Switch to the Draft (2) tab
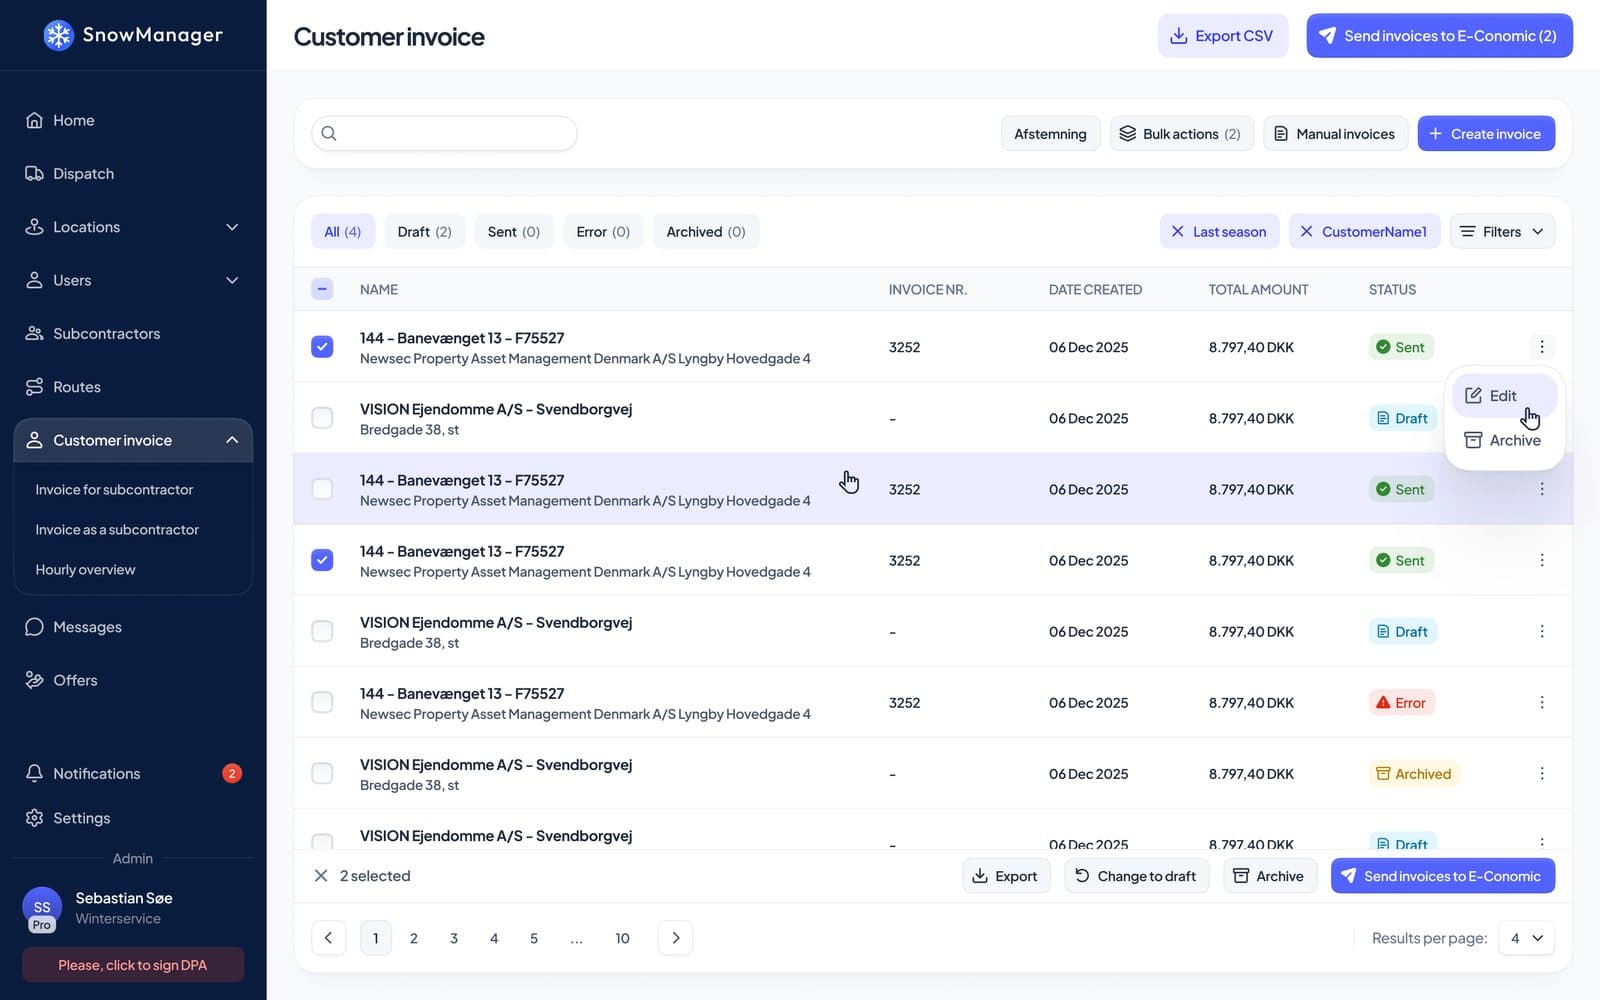 pos(424,231)
